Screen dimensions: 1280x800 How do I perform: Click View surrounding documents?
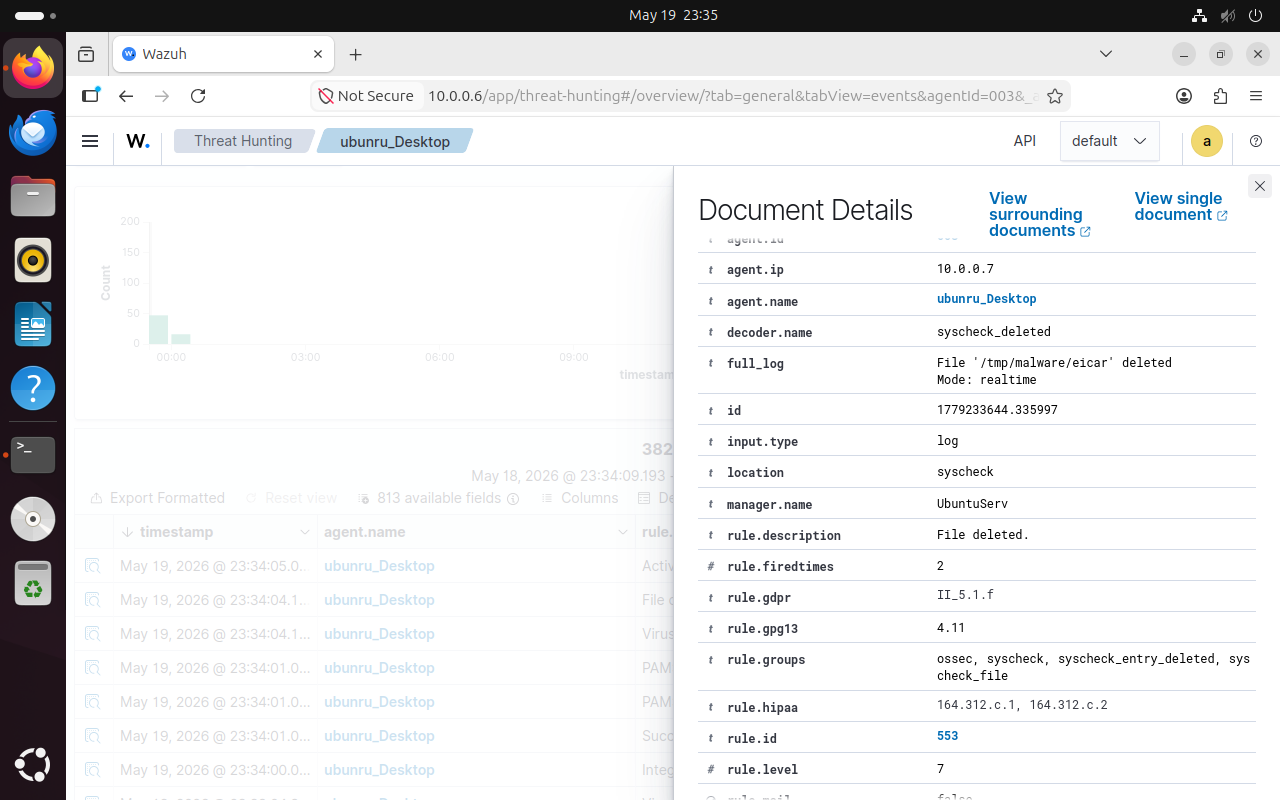(1039, 214)
